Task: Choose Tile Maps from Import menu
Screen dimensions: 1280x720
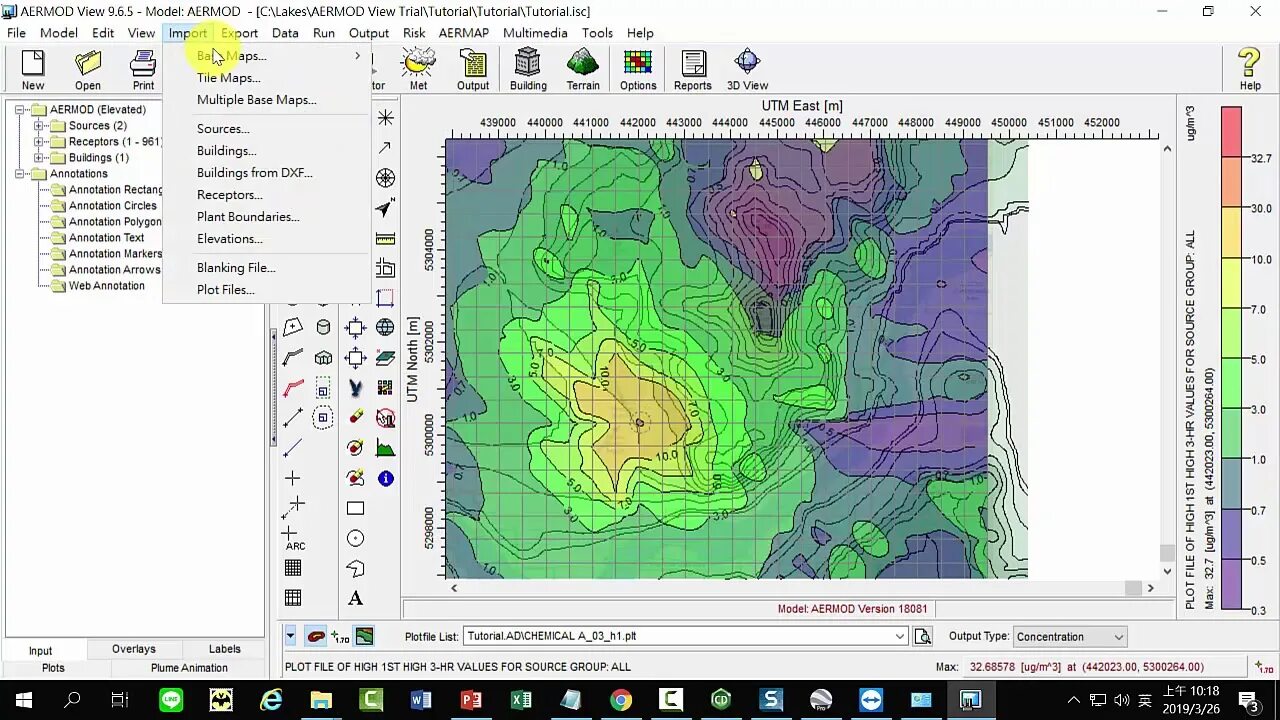Action: tap(269, 78)
